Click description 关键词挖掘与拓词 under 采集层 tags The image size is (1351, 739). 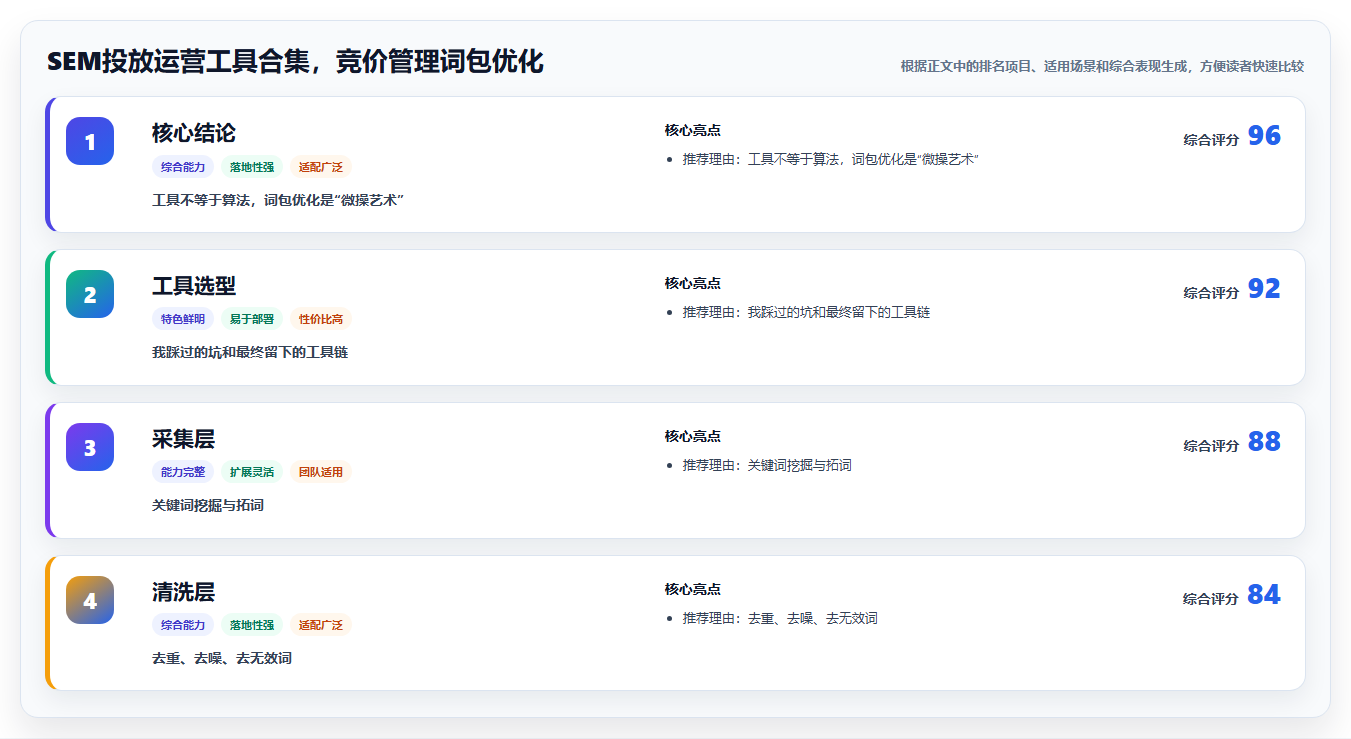[208, 506]
